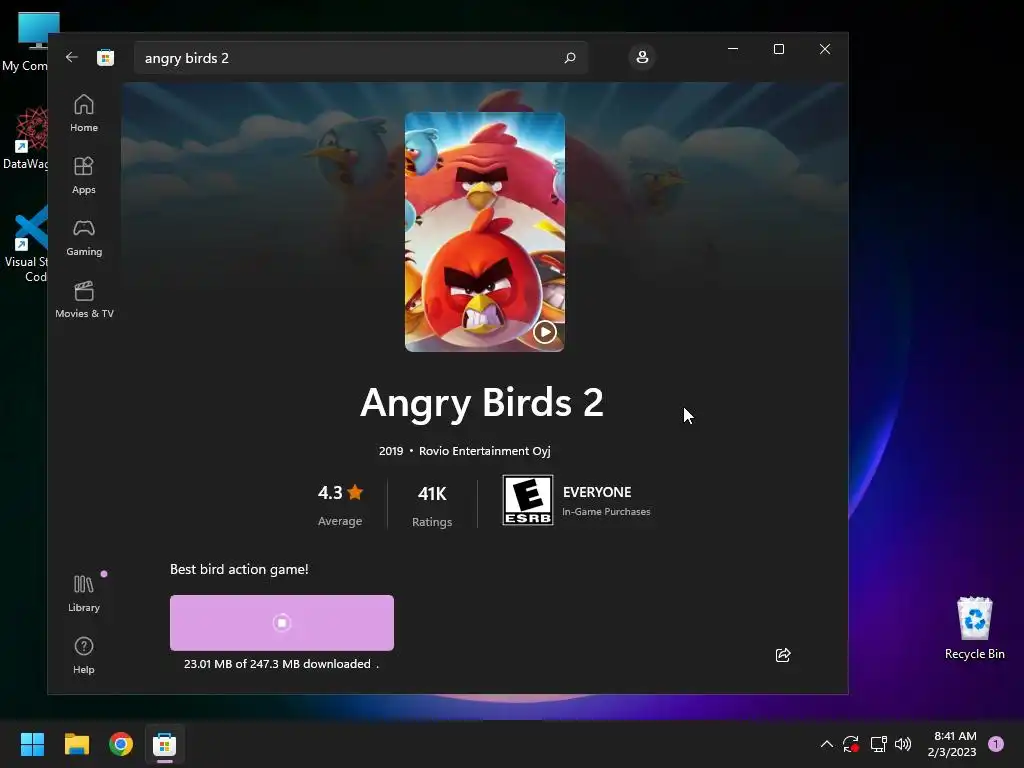The image size is (1024, 768).
Task: Click the search magnifier icon
Action: (569, 58)
